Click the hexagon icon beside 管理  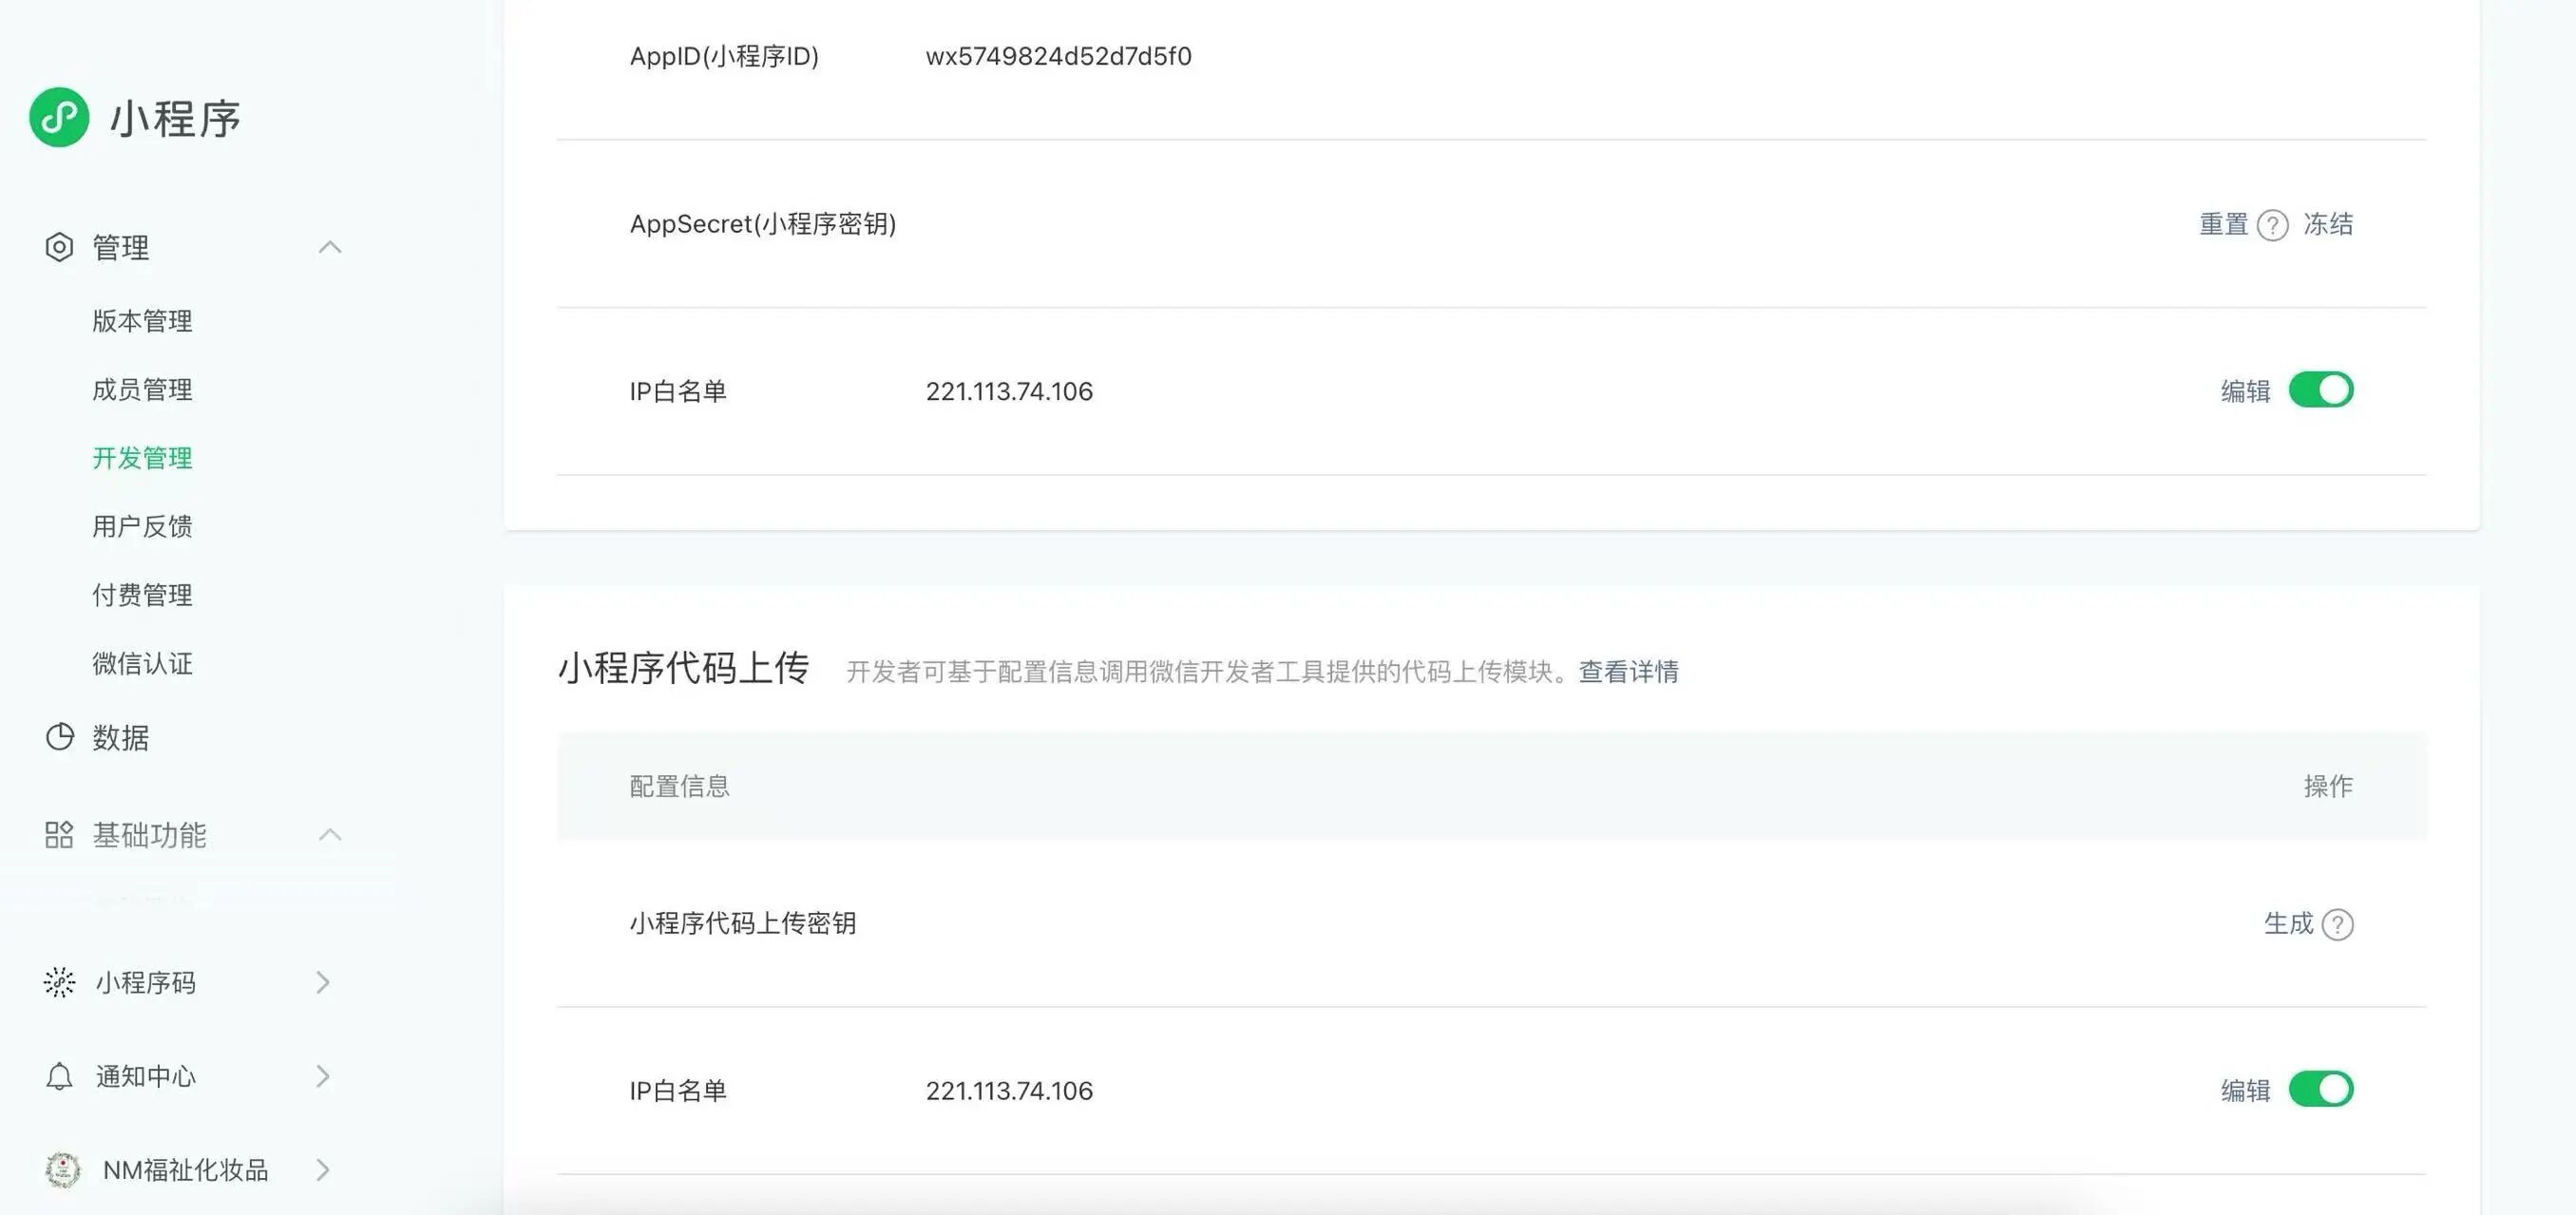tap(59, 247)
